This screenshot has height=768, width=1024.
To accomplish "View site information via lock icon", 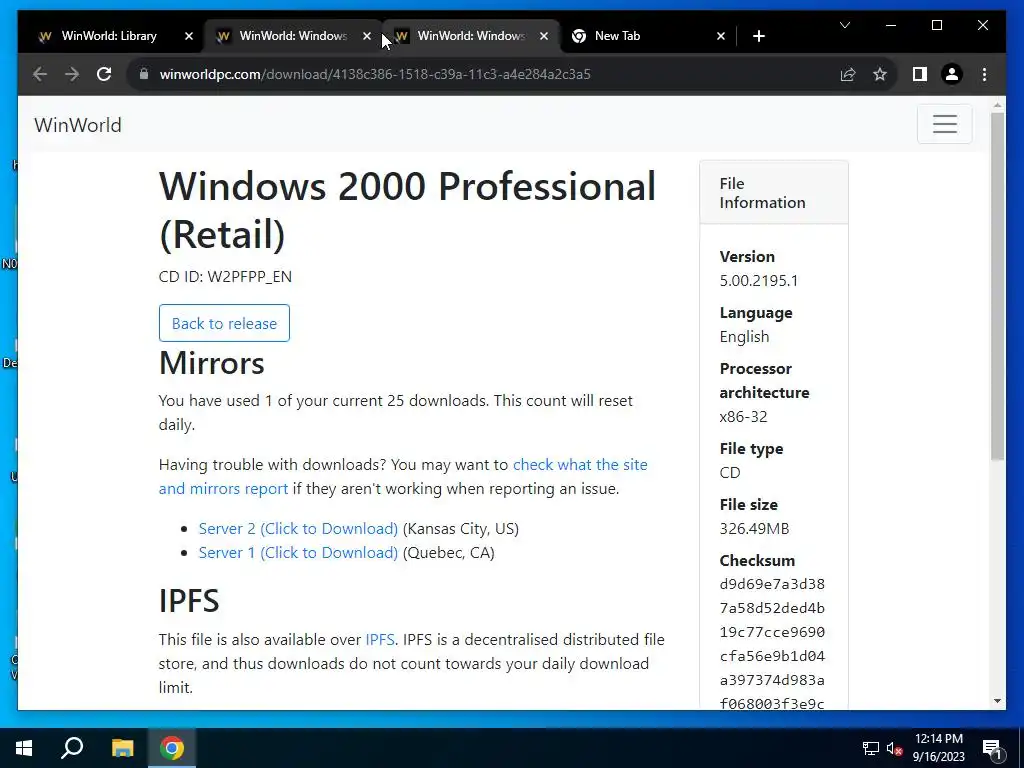I will [x=144, y=74].
